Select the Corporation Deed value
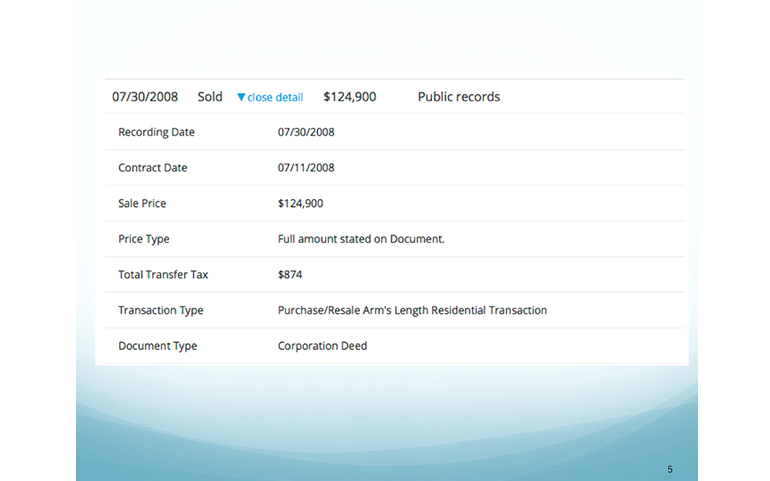The height and width of the screenshot is (481, 770). [x=322, y=346]
